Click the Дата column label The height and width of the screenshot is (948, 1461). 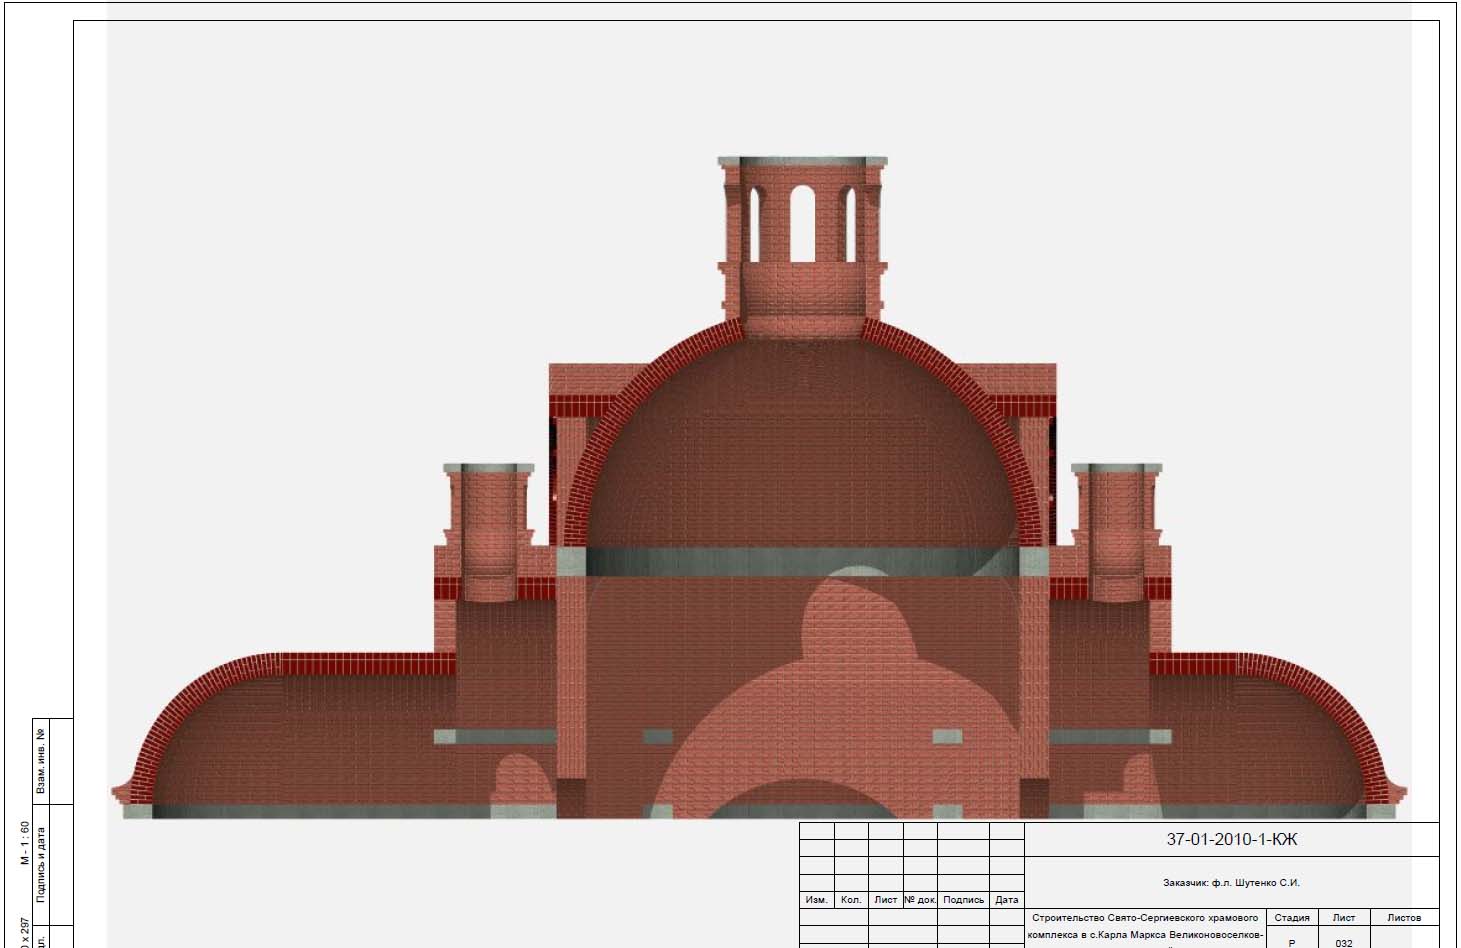click(x=1007, y=900)
